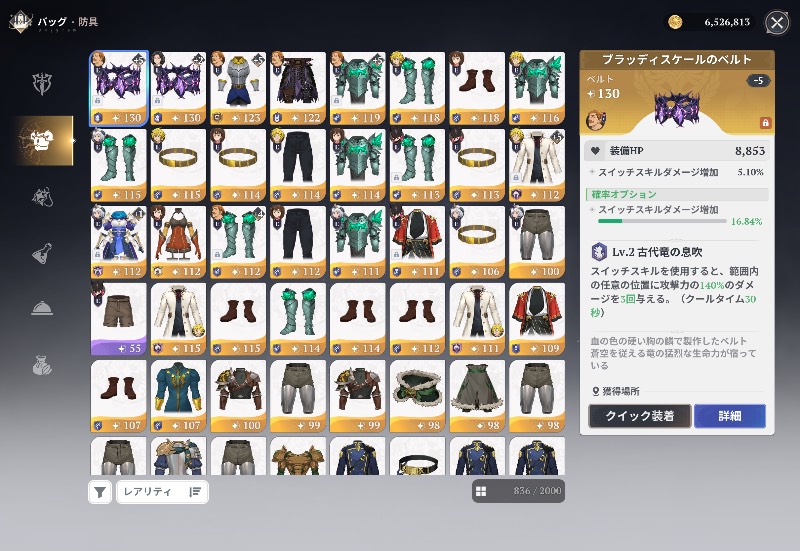Image resolution: width=800 pixels, height=551 pixels.
Task: Select the green boots rated +113
Action: tap(417, 165)
